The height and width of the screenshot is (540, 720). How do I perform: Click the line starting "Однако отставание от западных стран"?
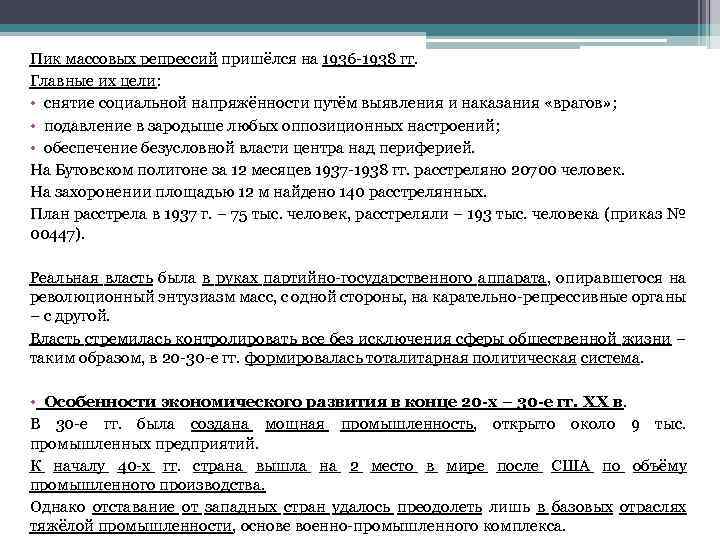(x=358, y=507)
